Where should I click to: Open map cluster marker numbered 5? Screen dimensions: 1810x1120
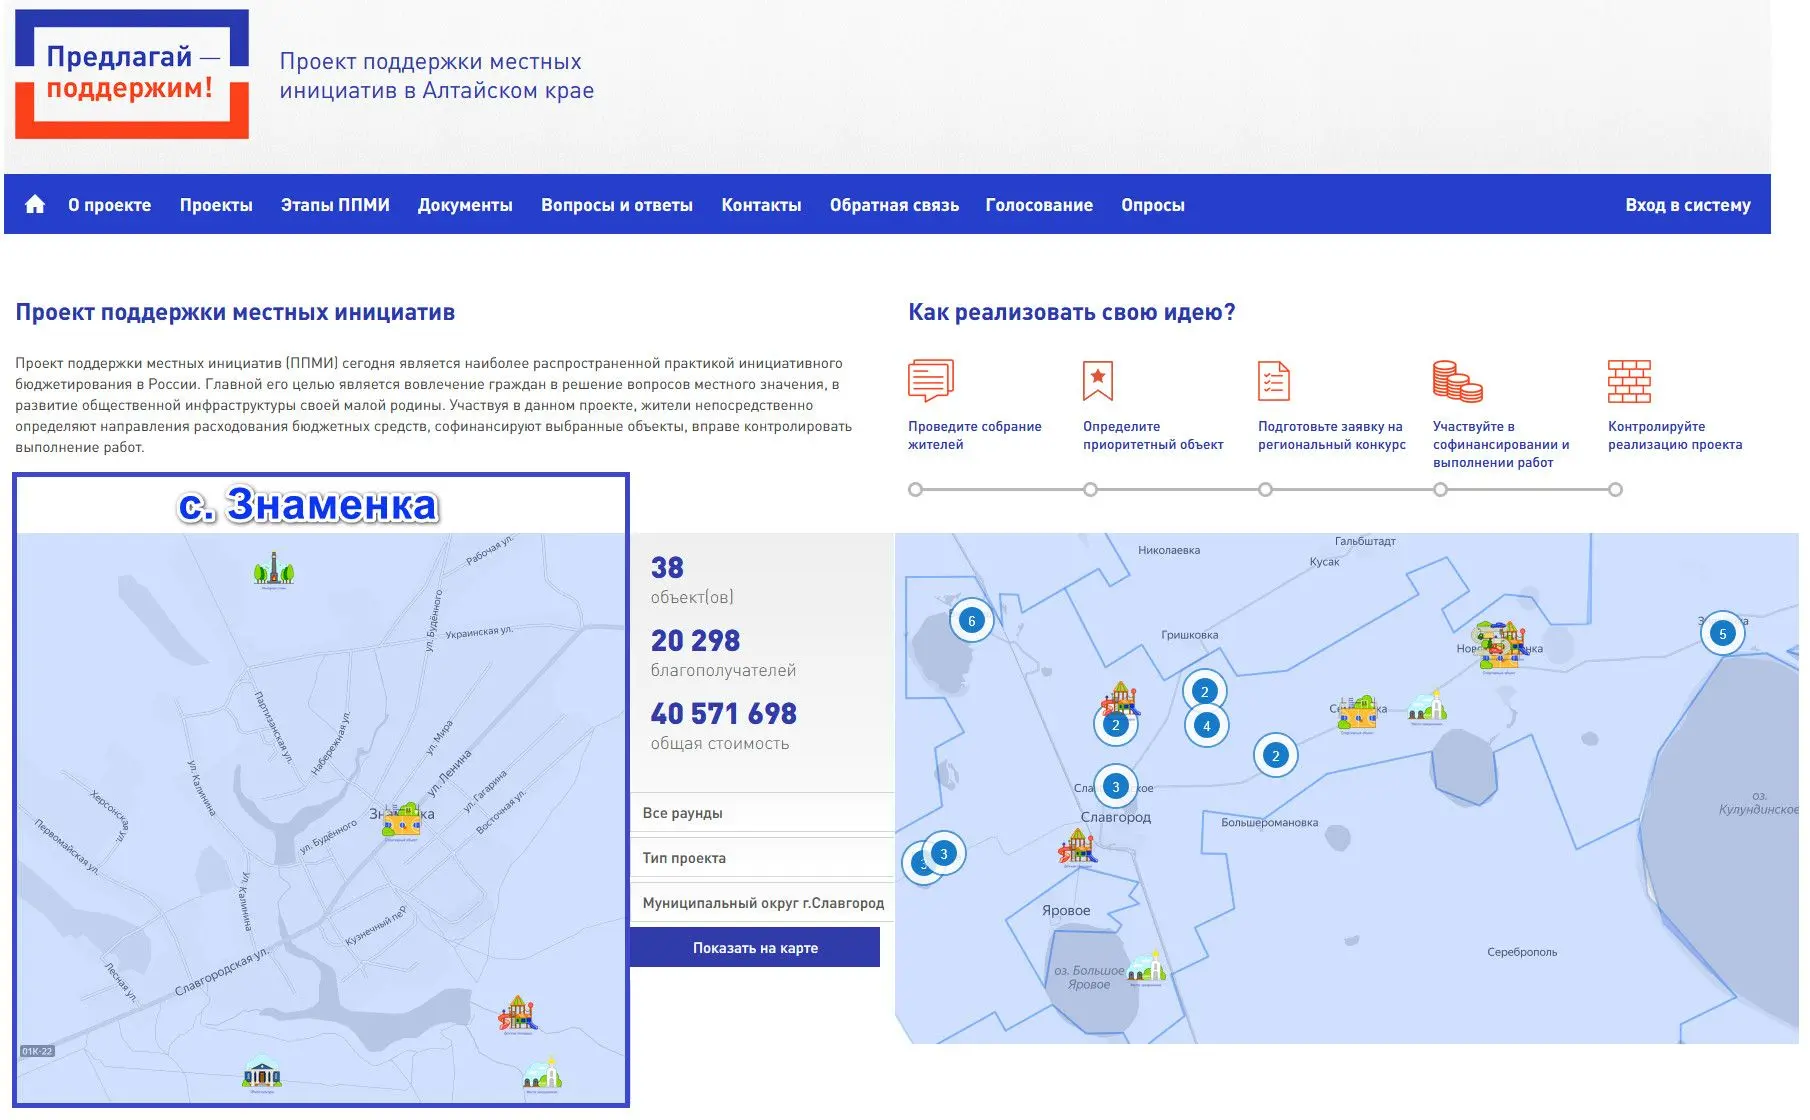[1722, 634]
